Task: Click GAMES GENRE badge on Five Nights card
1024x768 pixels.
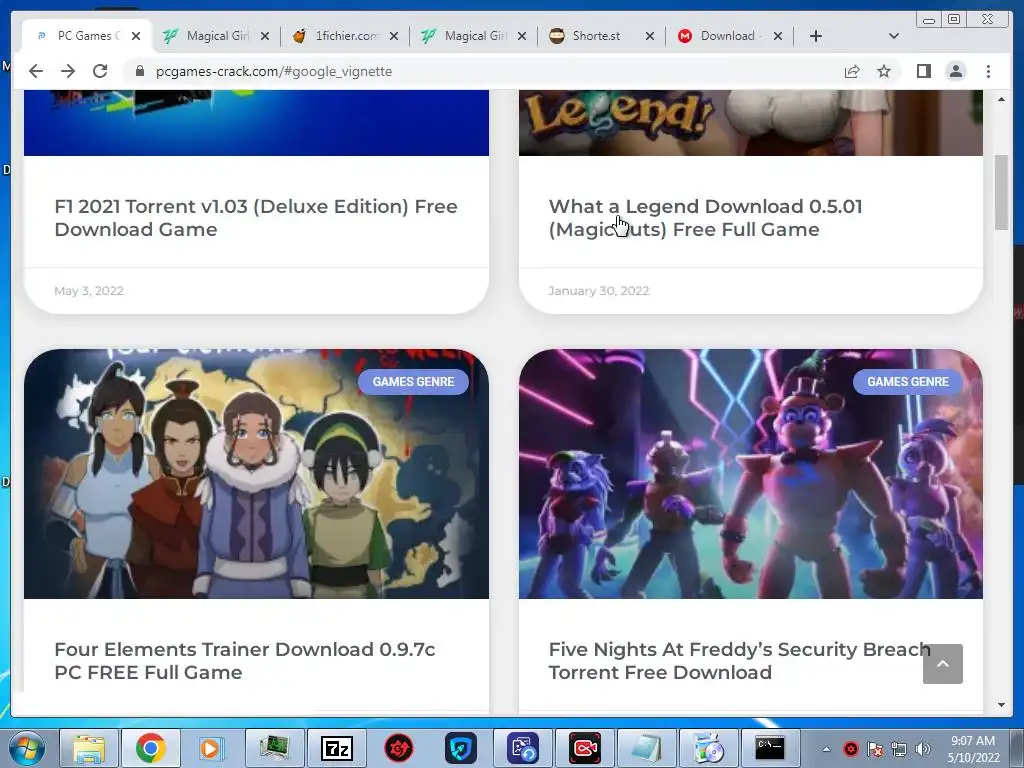Action: tap(908, 381)
